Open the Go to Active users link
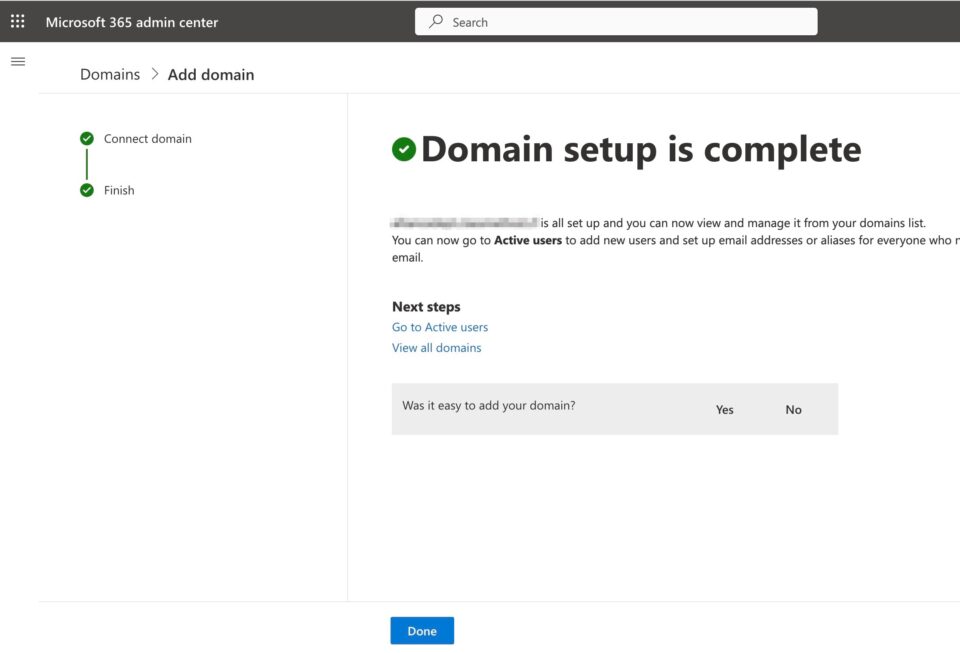 coord(440,327)
